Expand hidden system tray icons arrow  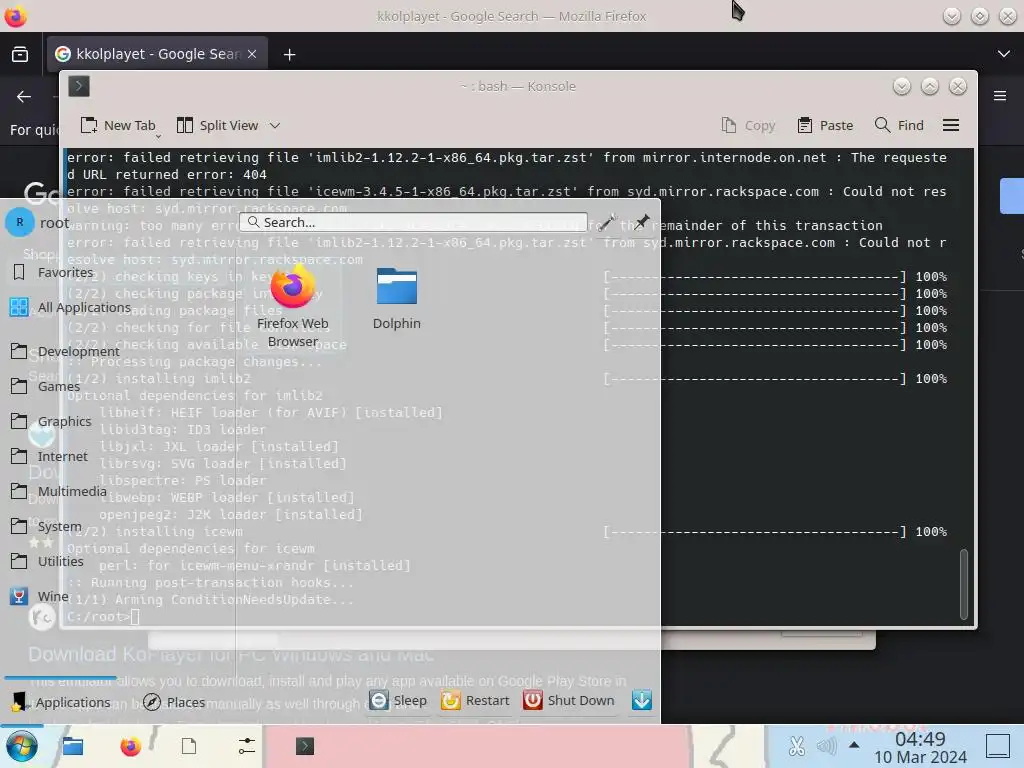click(854, 746)
